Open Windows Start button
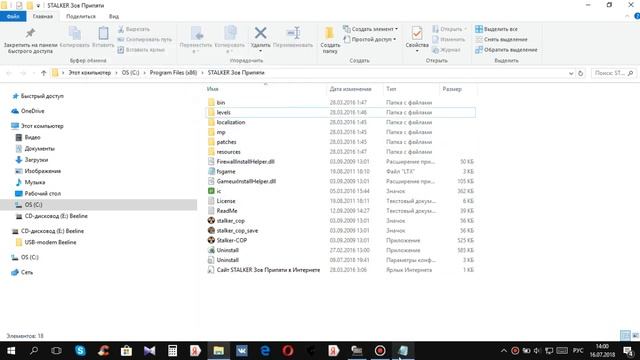640x360 pixels. click(11, 351)
